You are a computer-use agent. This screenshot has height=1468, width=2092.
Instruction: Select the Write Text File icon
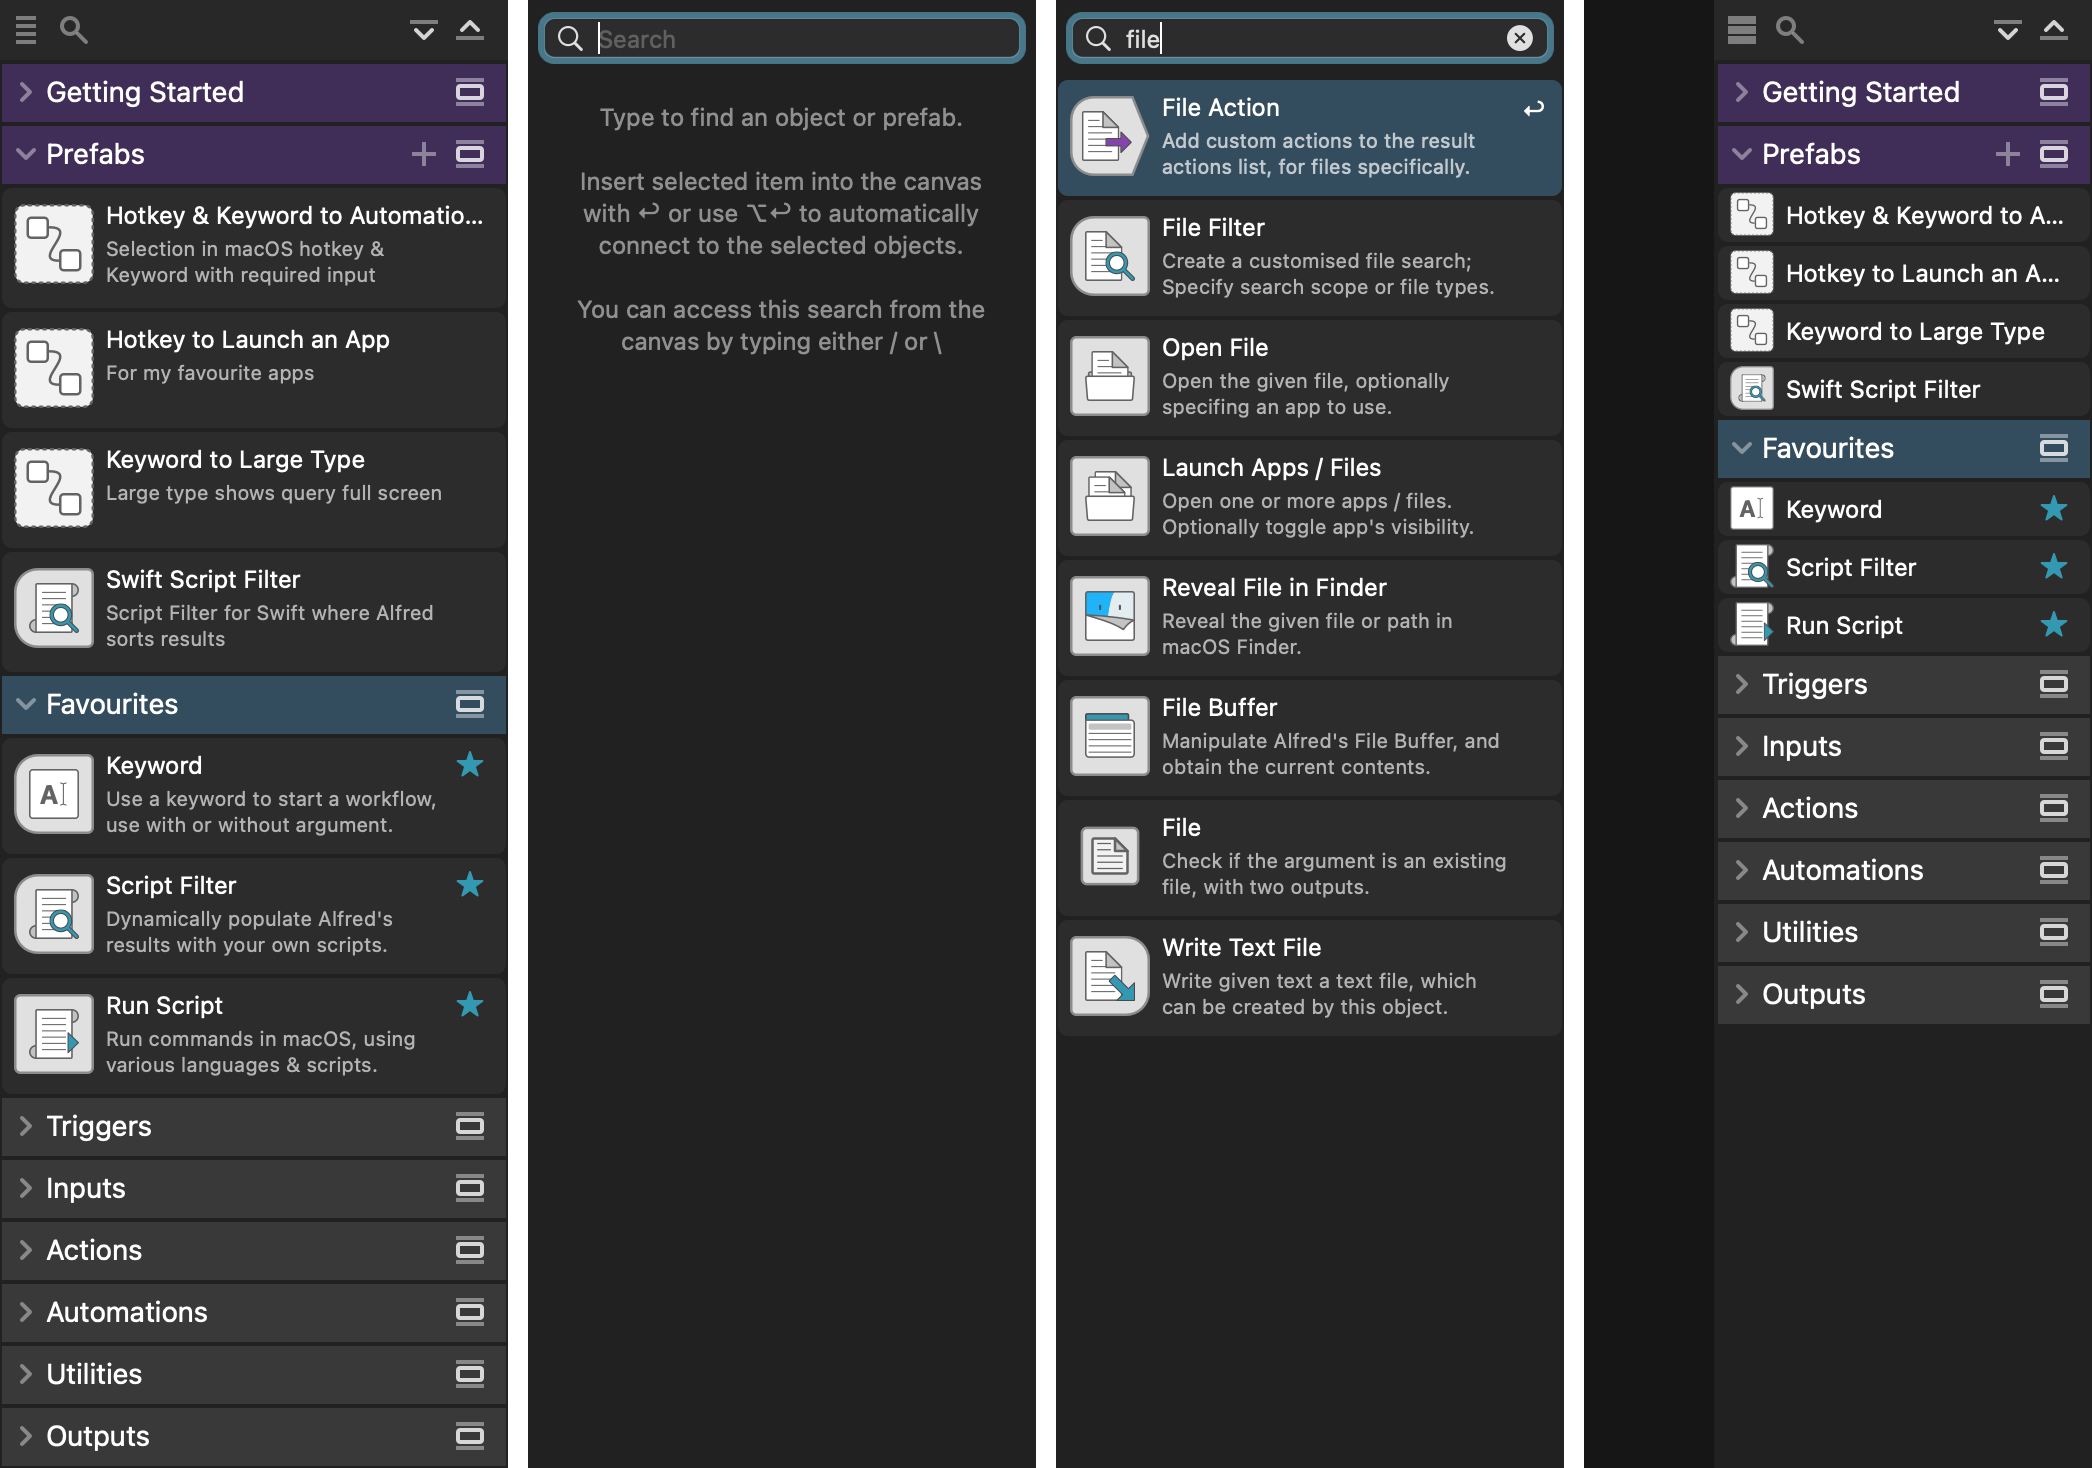point(1110,975)
